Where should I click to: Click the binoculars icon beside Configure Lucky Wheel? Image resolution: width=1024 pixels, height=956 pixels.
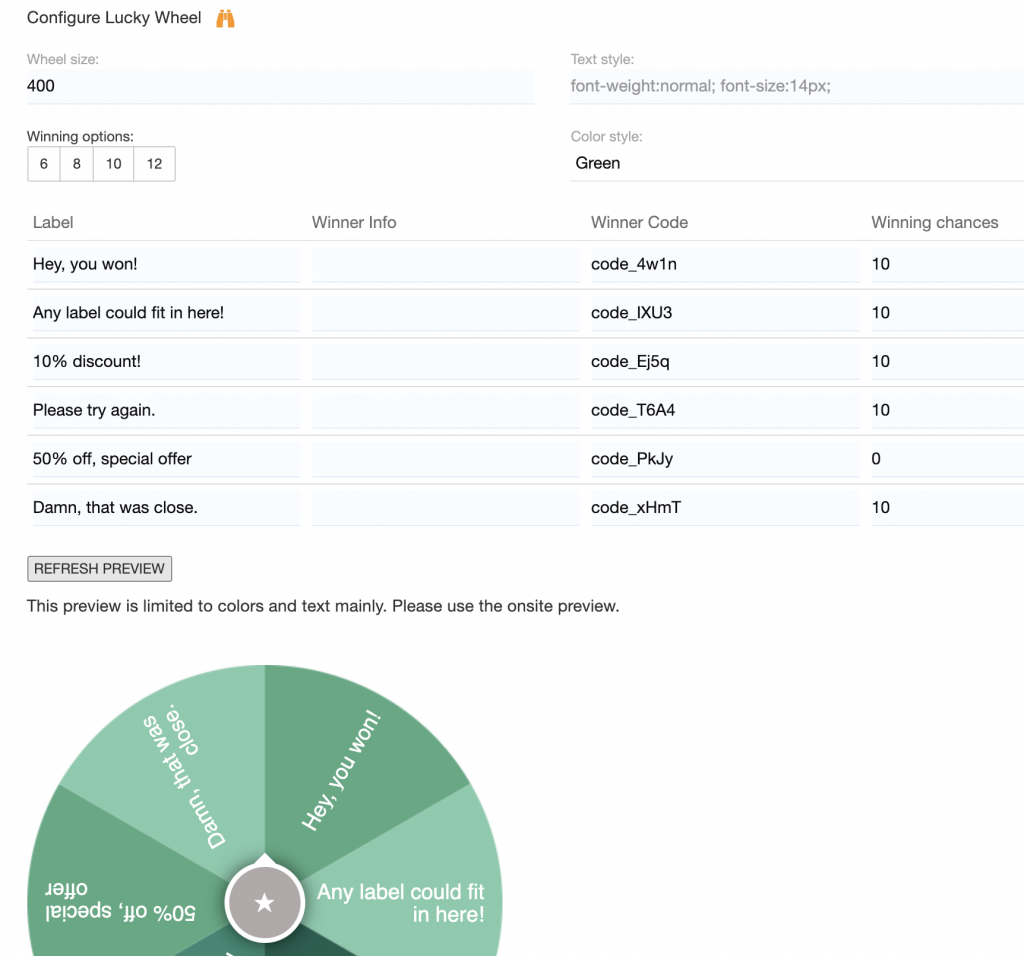[225, 18]
